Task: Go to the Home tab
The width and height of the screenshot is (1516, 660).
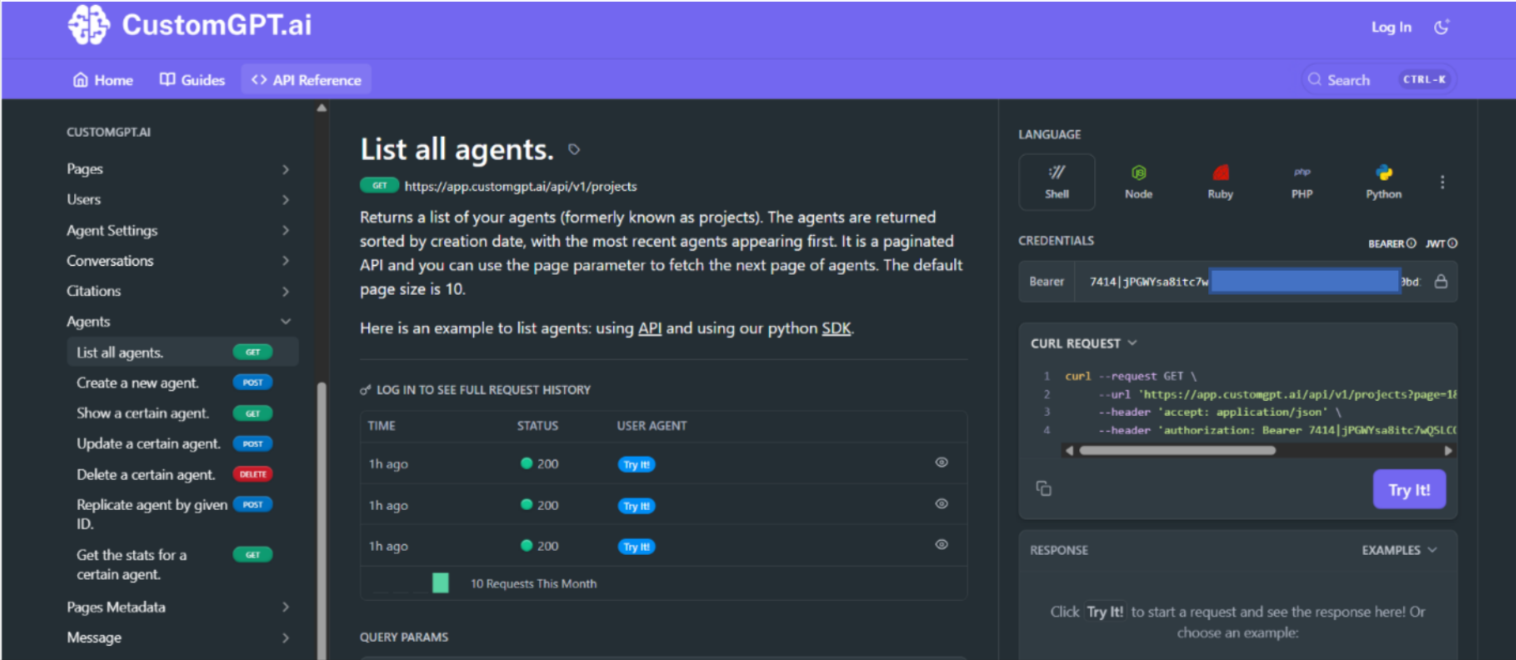Action: (103, 80)
